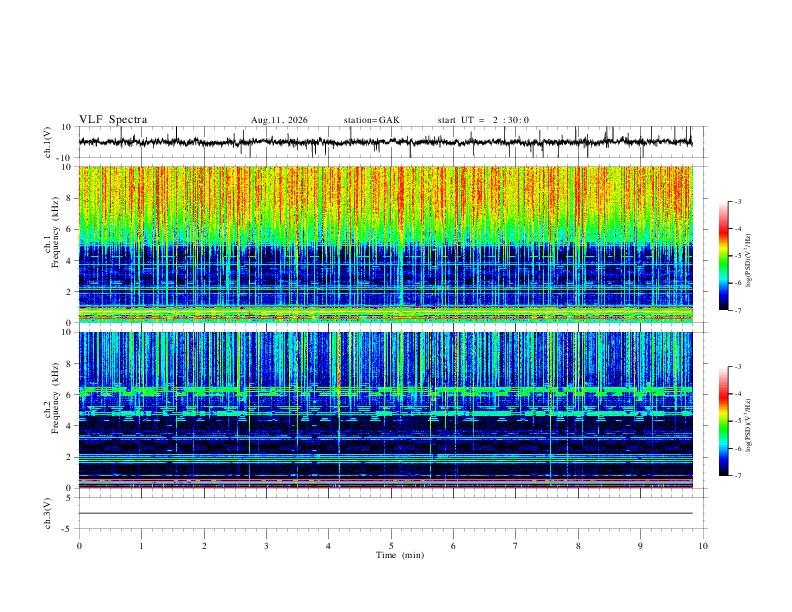Click the -3 label on upper color bar

[x=737, y=201]
